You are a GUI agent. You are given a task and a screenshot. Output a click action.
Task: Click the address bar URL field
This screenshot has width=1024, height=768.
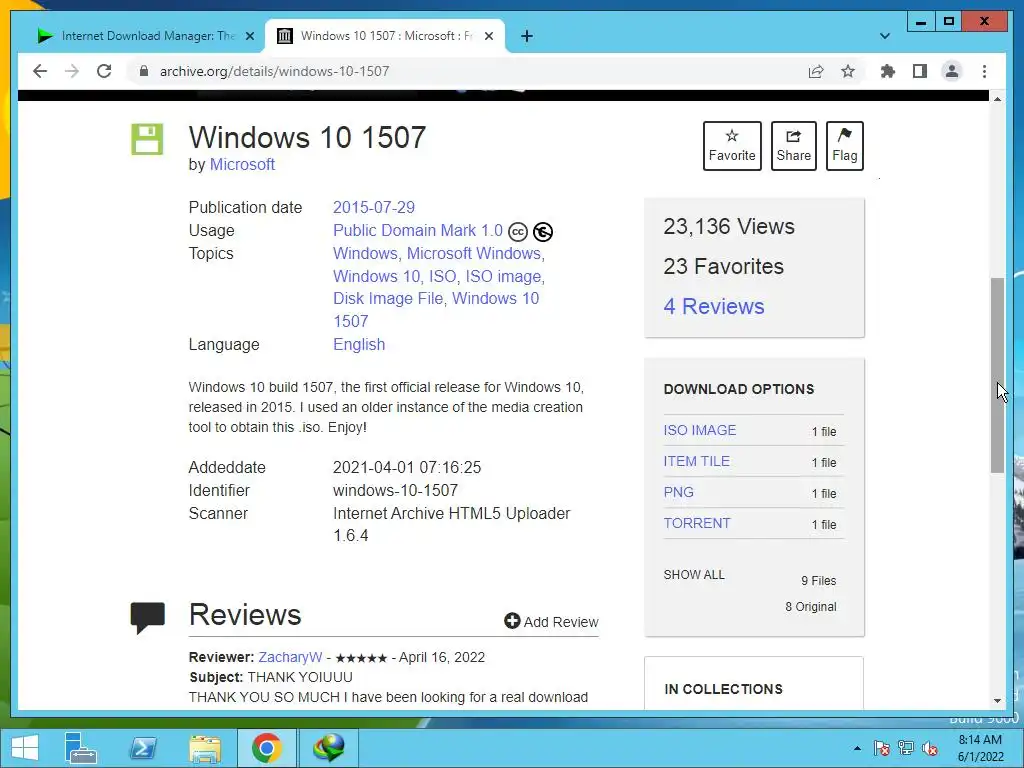point(470,71)
